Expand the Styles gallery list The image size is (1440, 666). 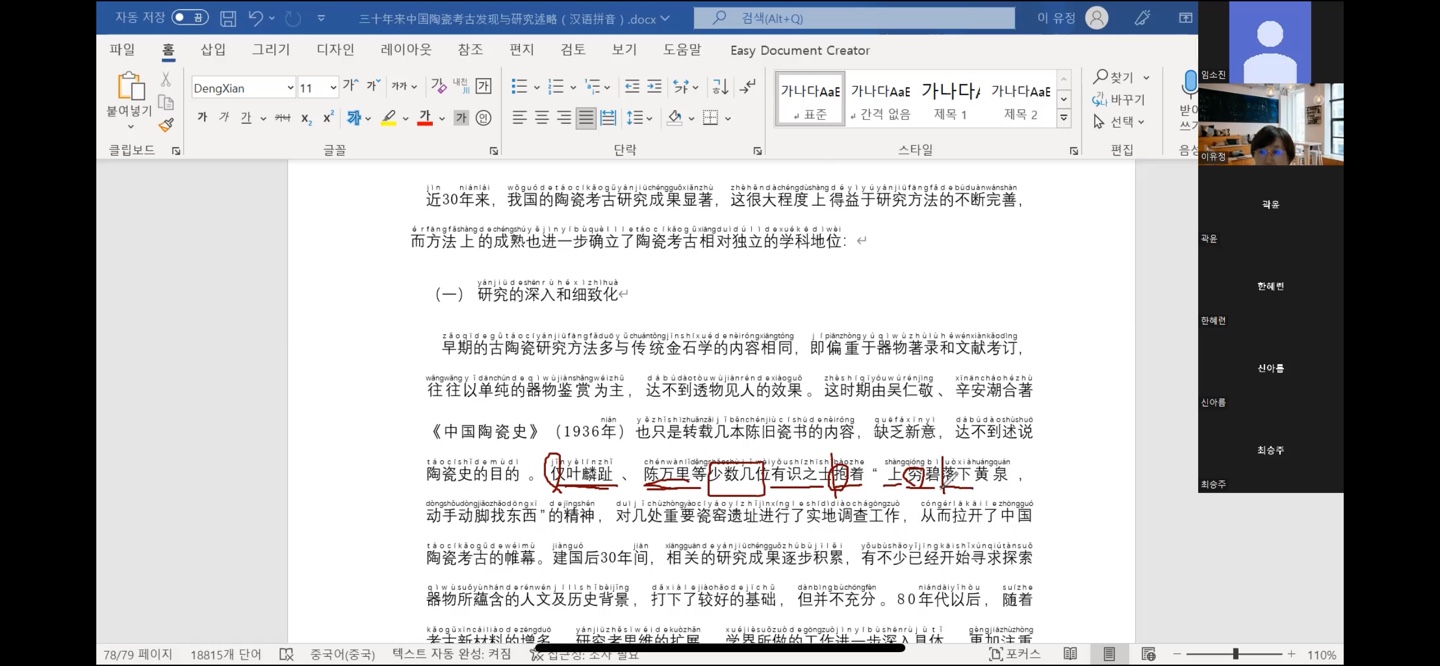coord(1064,118)
